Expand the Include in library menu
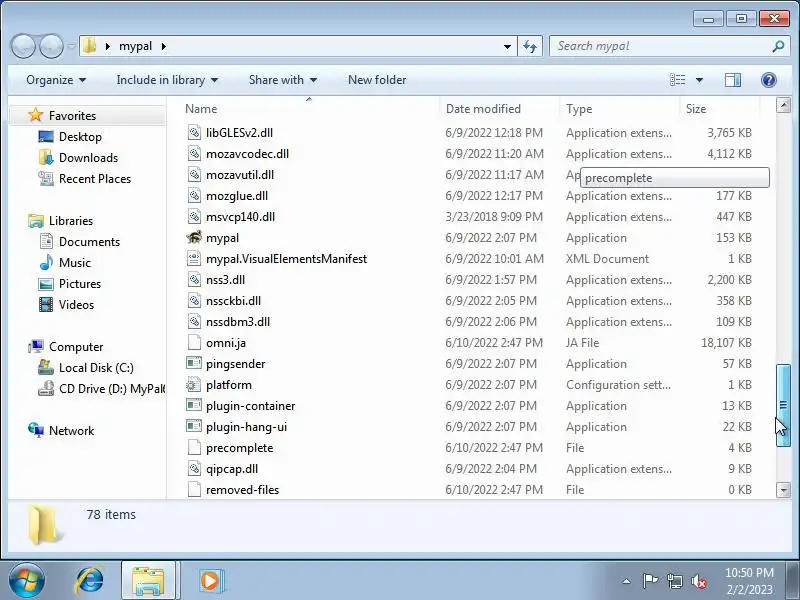The image size is (800, 600). pyautogui.click(x=167, y=80)
